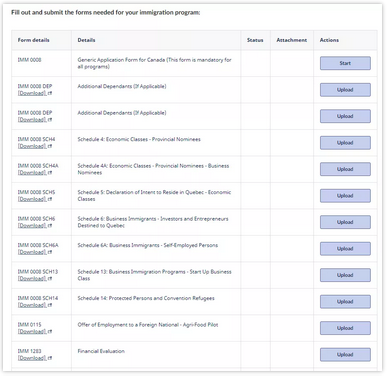Click the 'IMM 0008 SCH6' form code

coord(36,219)
